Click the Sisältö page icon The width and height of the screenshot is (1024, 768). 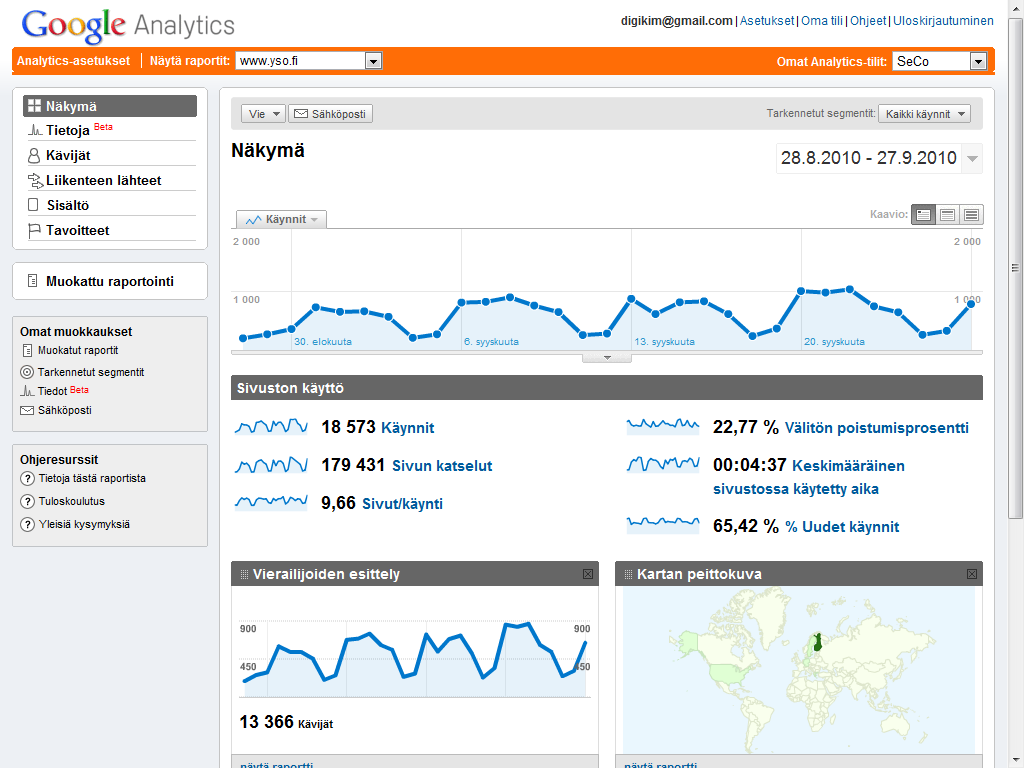click(33, 205)
